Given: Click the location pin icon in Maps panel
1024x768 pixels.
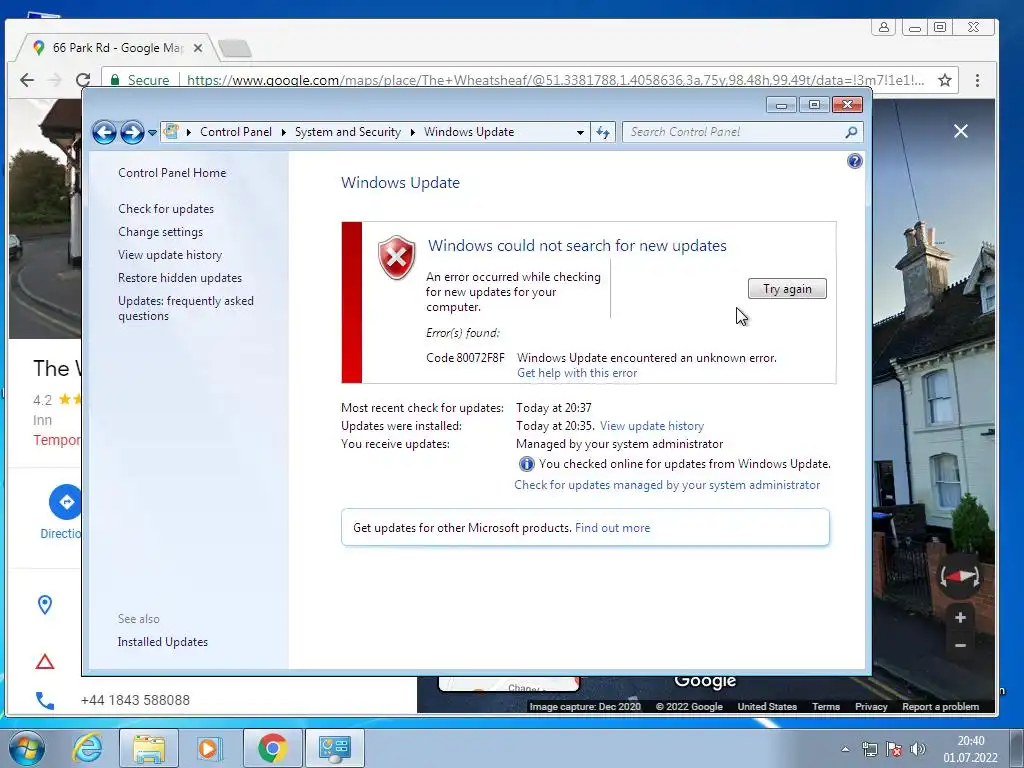Looking at the screenshot, I should click(44, 605).
